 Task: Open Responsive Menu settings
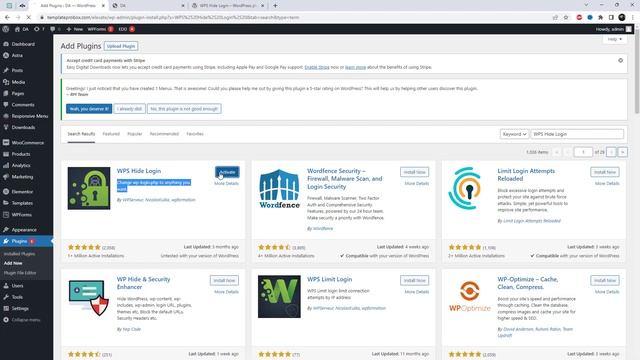(x=30, y=116)
